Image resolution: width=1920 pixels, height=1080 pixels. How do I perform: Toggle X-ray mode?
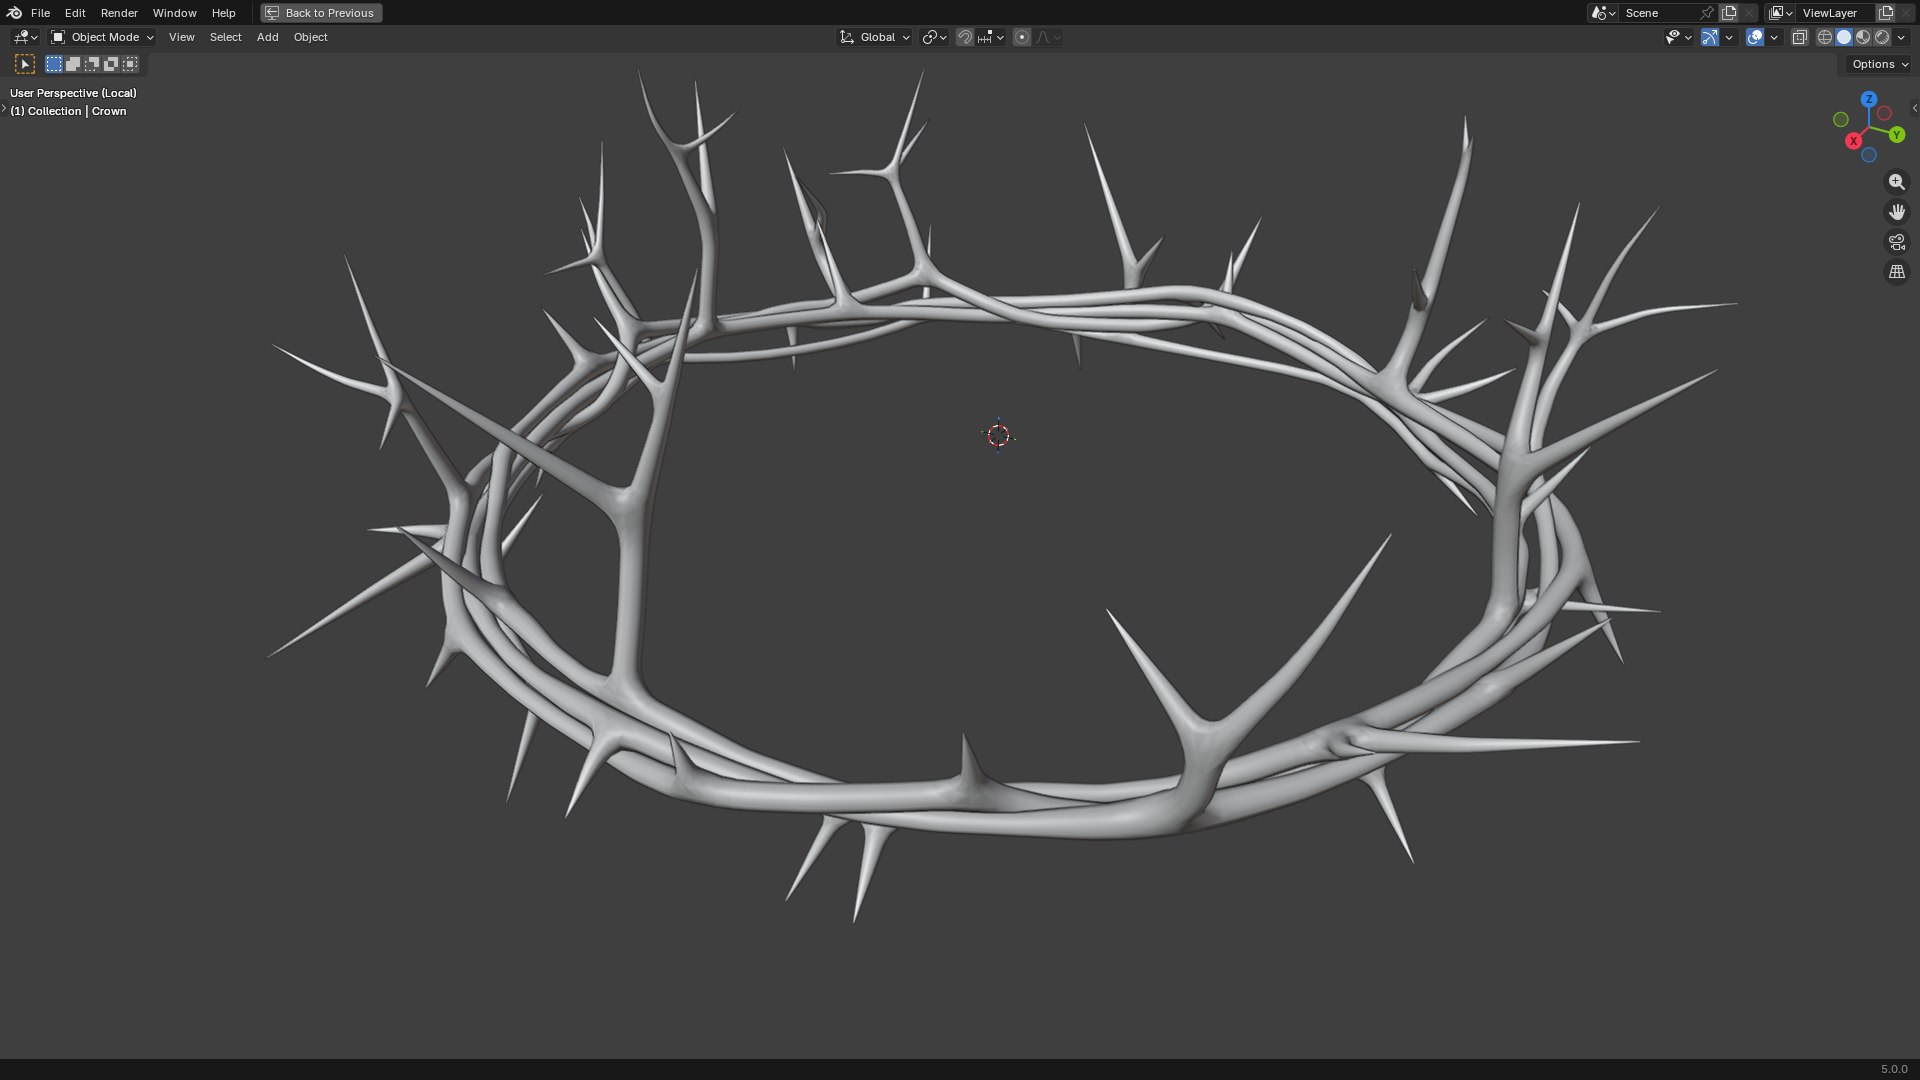click(1799, 37)
